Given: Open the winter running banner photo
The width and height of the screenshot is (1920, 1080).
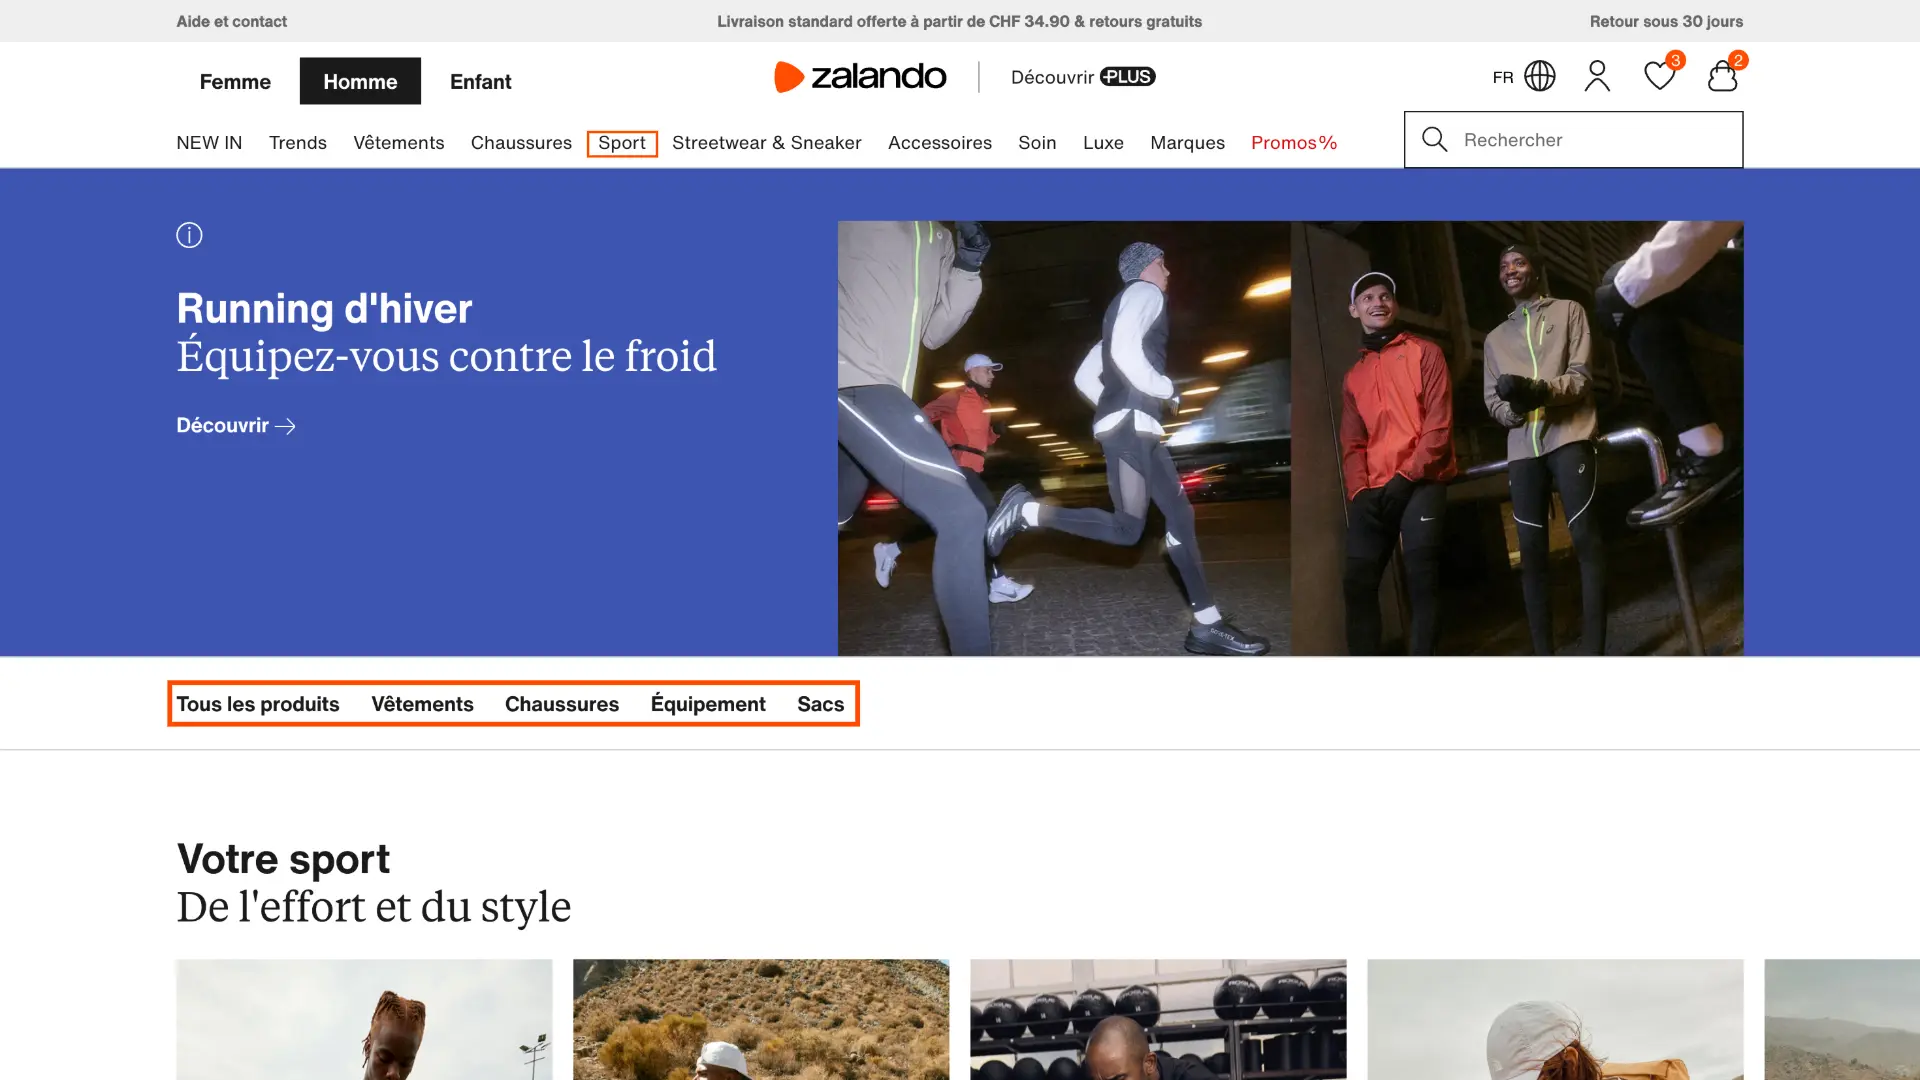Looking at the screenshot, I should tap(1290, 438).
